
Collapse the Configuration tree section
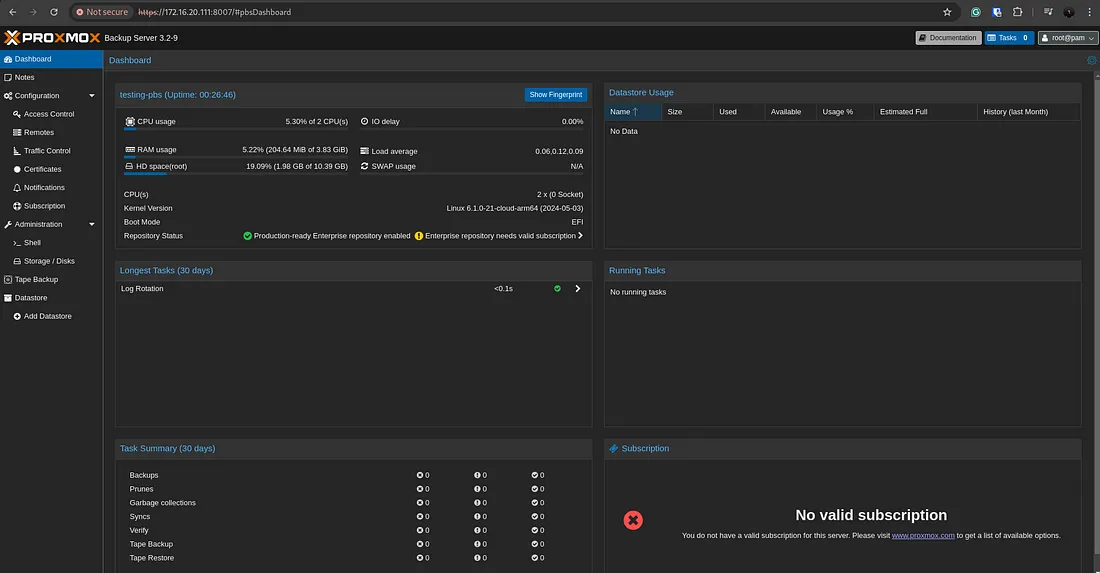92,95
